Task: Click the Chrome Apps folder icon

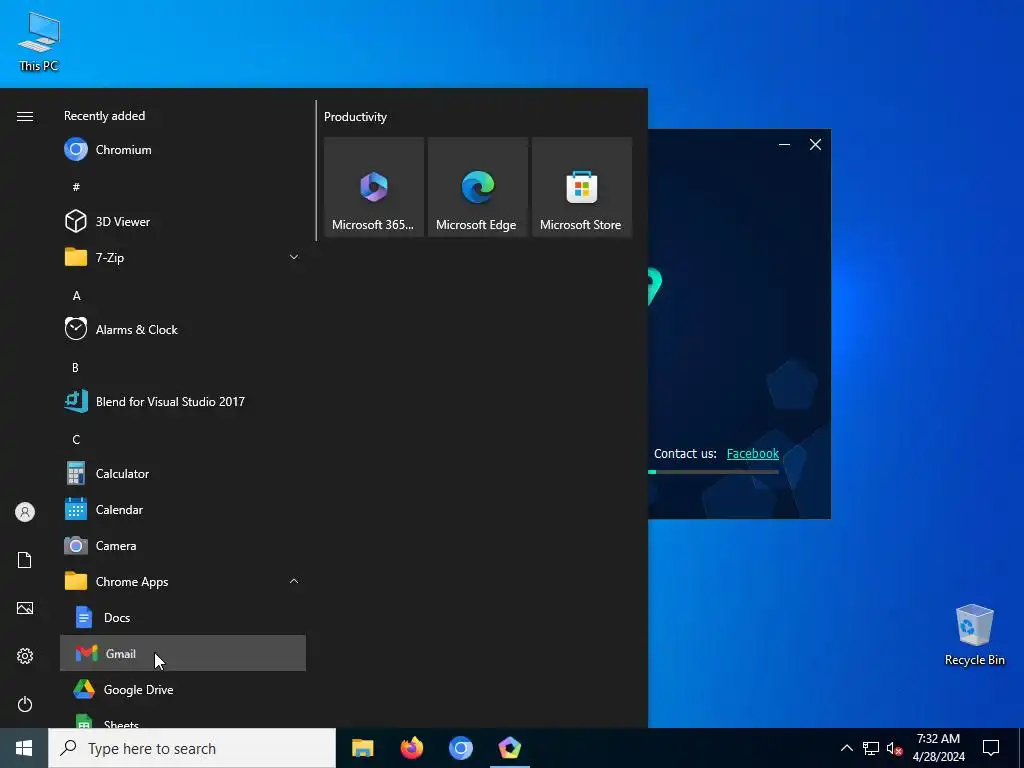Action: click(x=76, y=581)
